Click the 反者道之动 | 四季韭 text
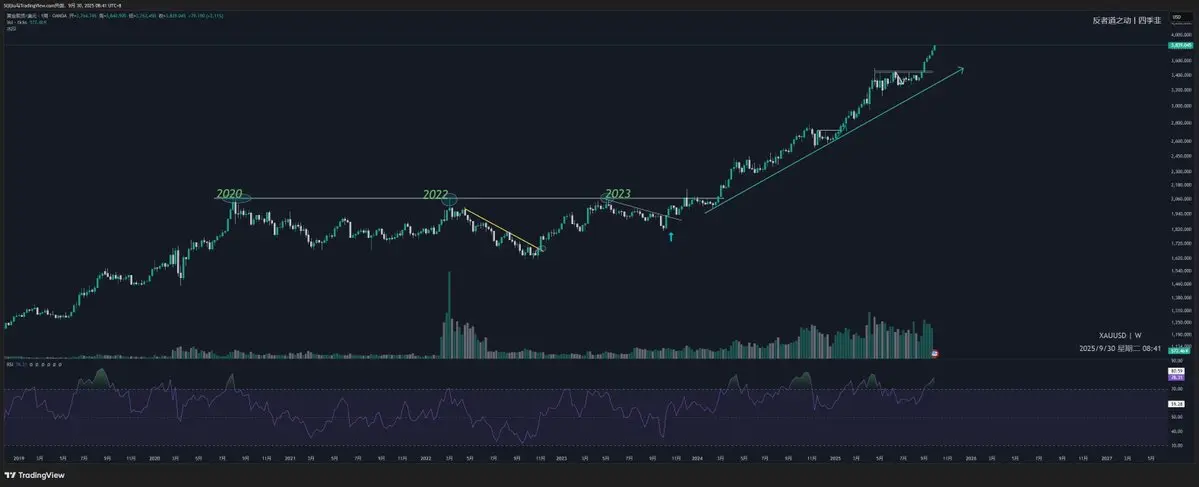This screenshot has width=1199, height=487. click(x=1126, y=21)
